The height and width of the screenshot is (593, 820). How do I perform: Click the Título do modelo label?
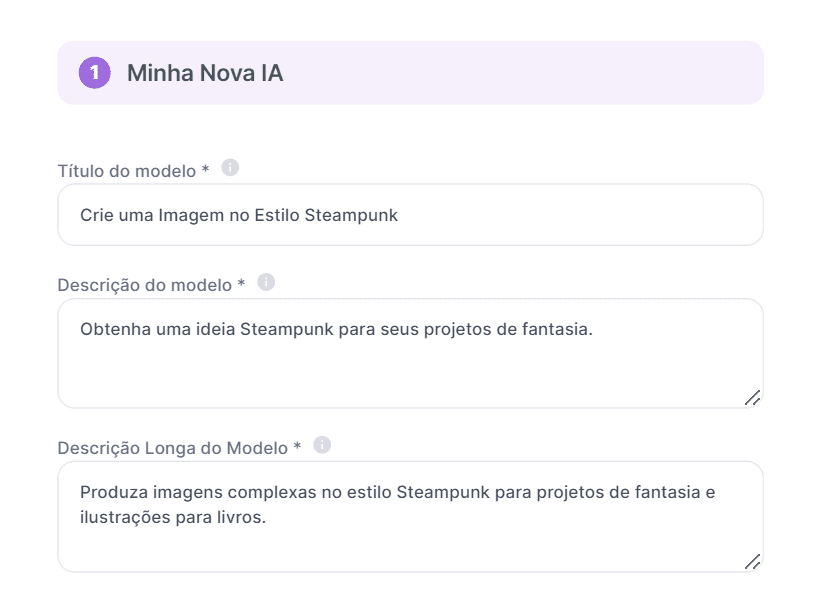(x=133, y=170)
